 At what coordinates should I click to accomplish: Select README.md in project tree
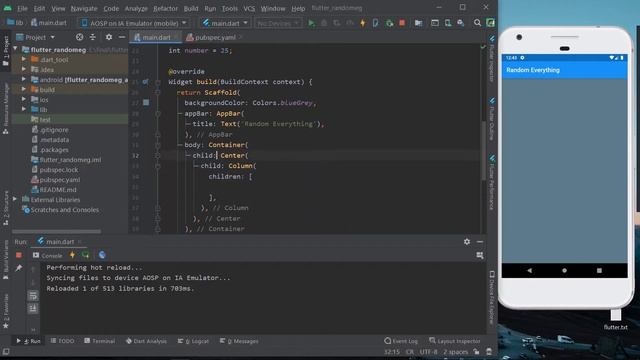pos(58,190)
